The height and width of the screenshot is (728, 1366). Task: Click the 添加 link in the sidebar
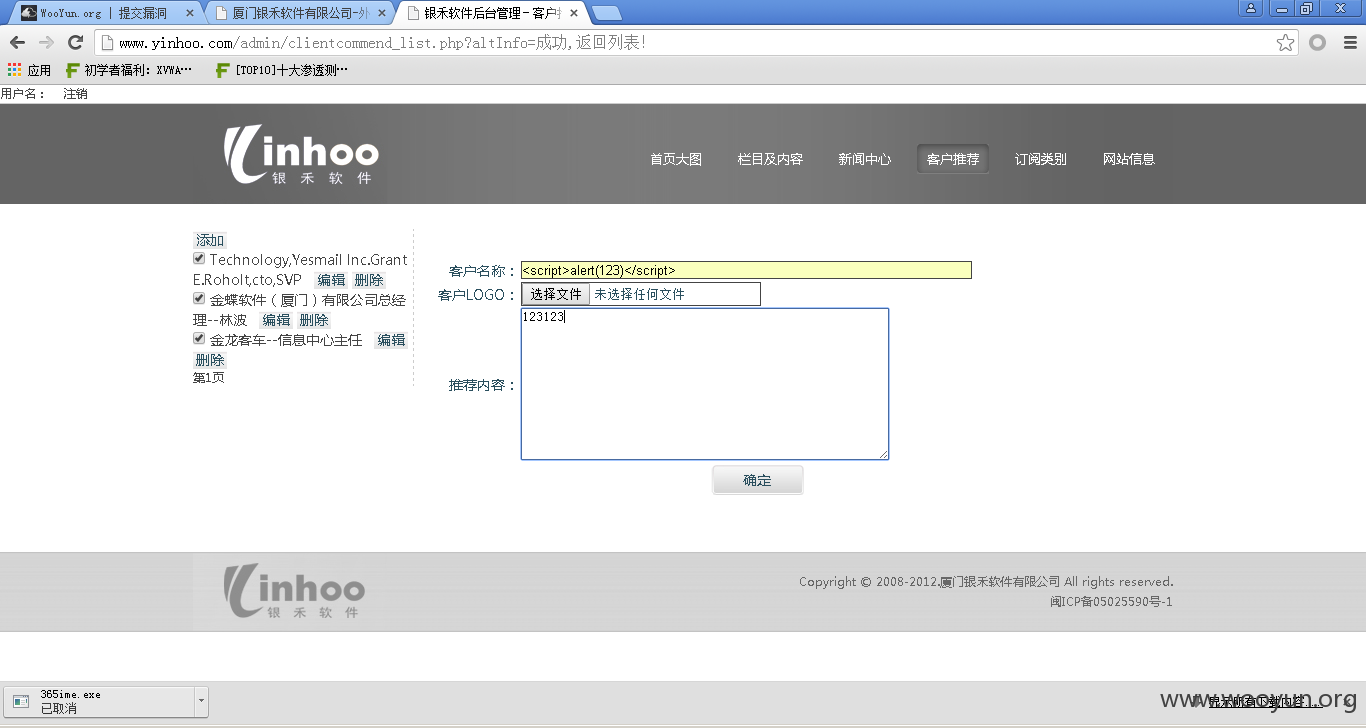(x=210, y=240)
